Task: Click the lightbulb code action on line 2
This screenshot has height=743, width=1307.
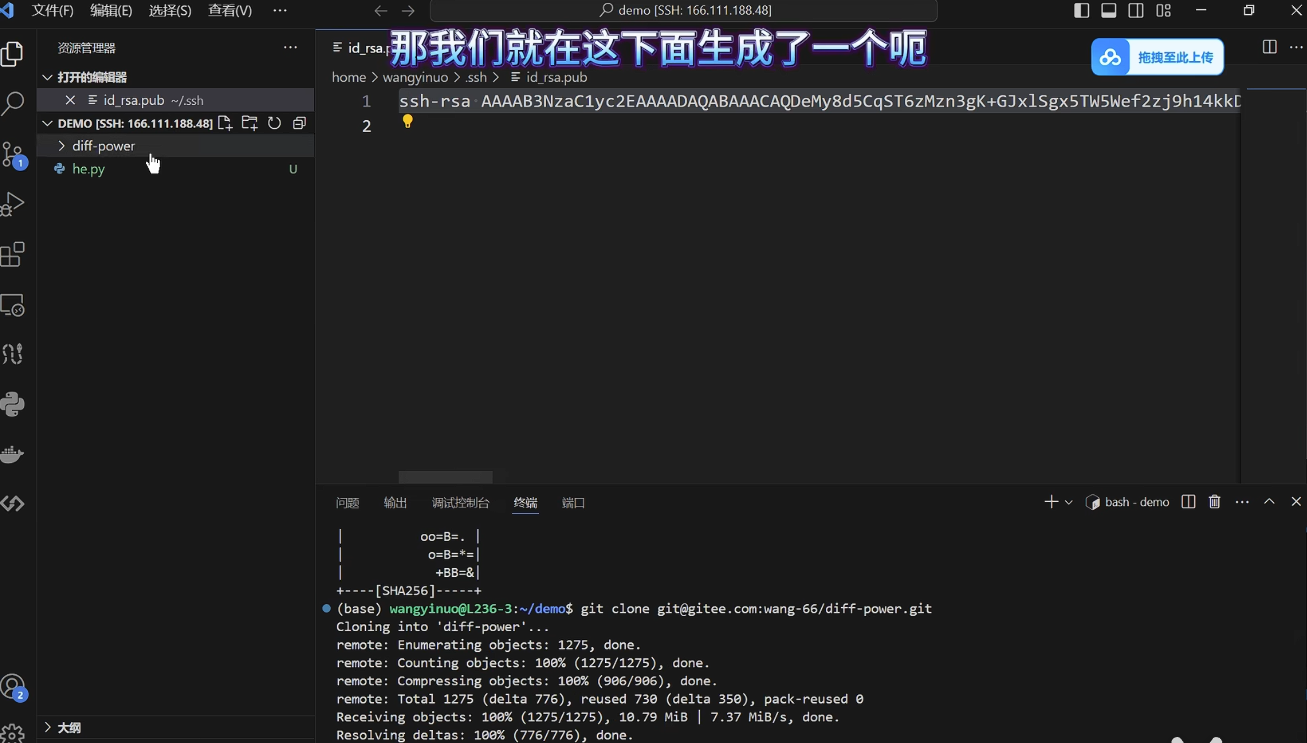Action: (407, 121)
